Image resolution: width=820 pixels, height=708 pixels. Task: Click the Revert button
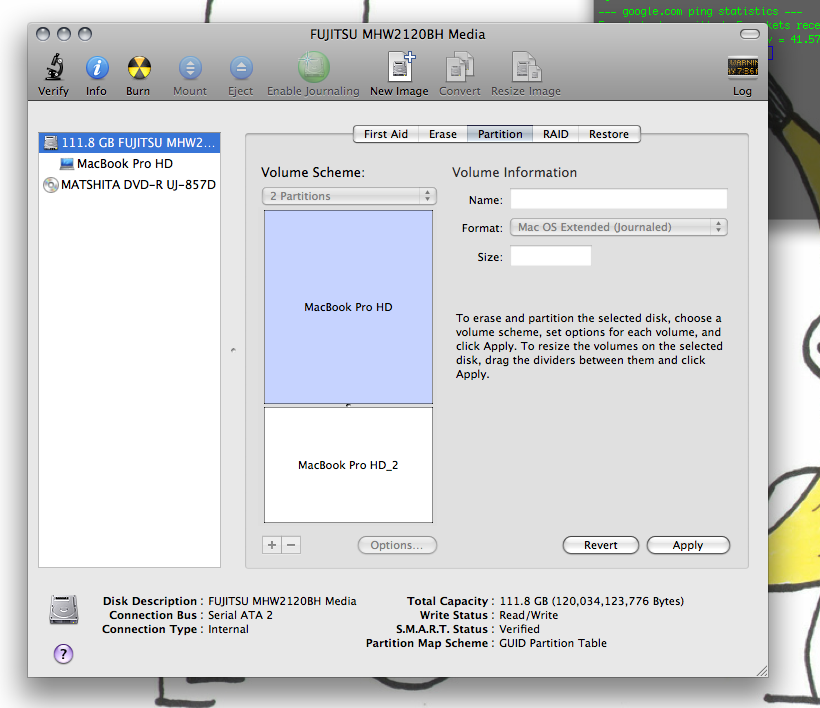[600, 545]
